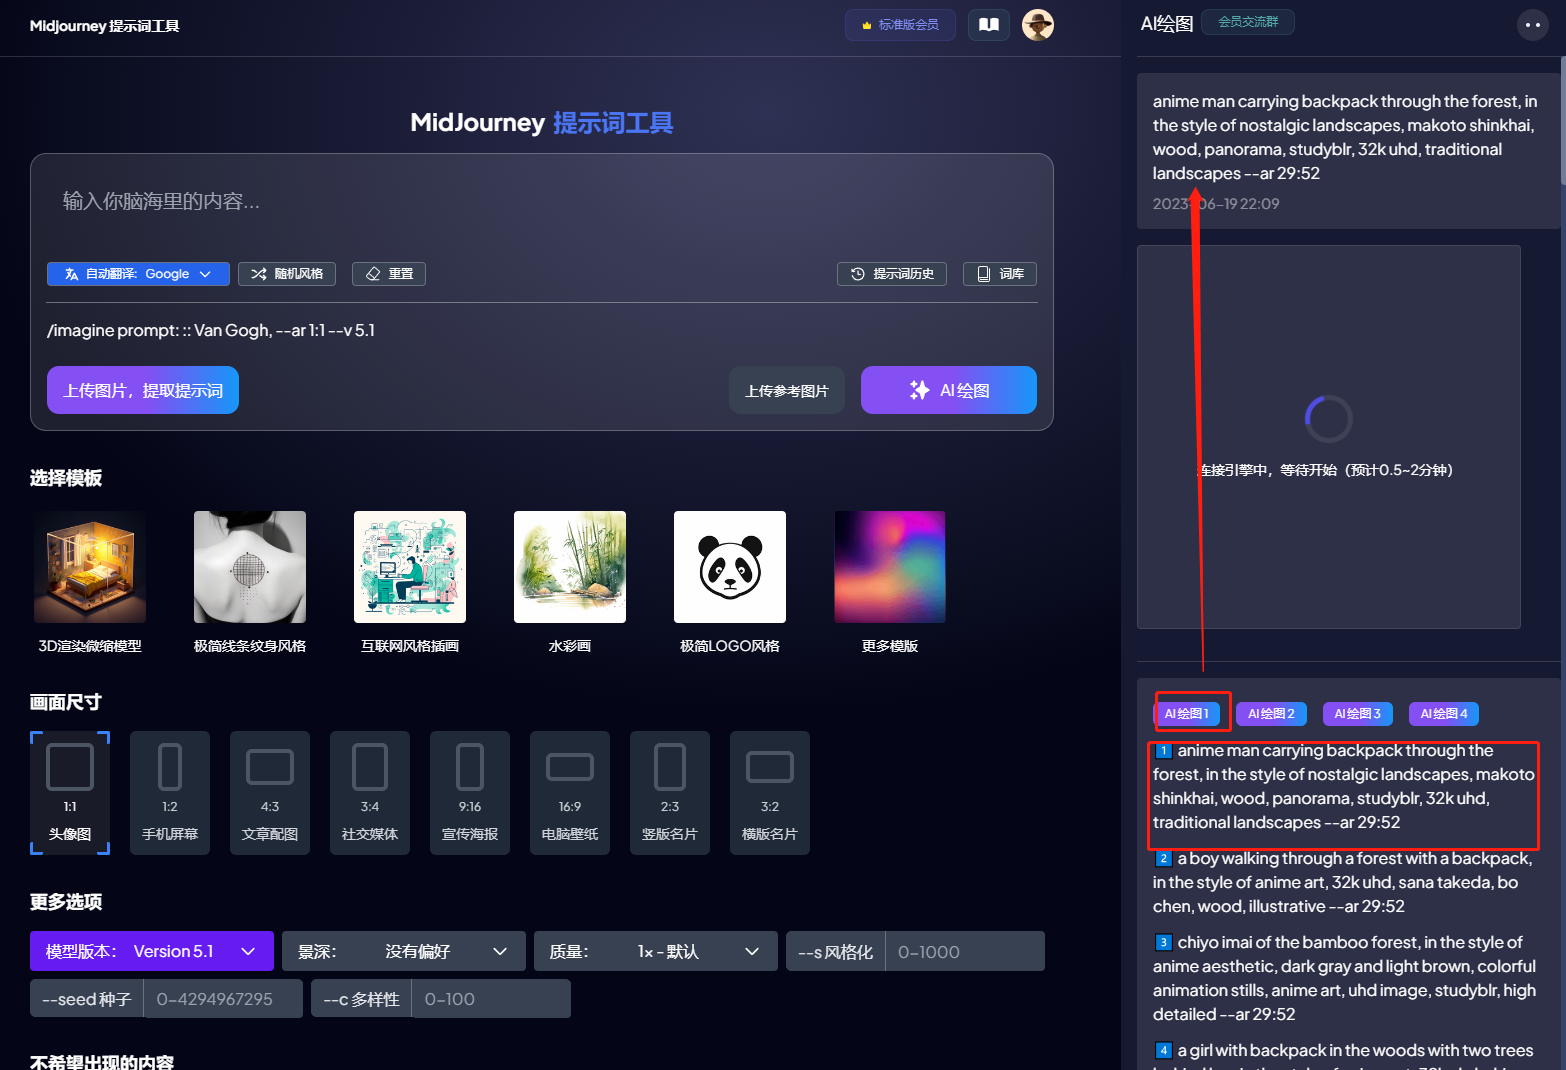Click the --seed 种子 input field
The image size is (1566, 1070).
223,999
